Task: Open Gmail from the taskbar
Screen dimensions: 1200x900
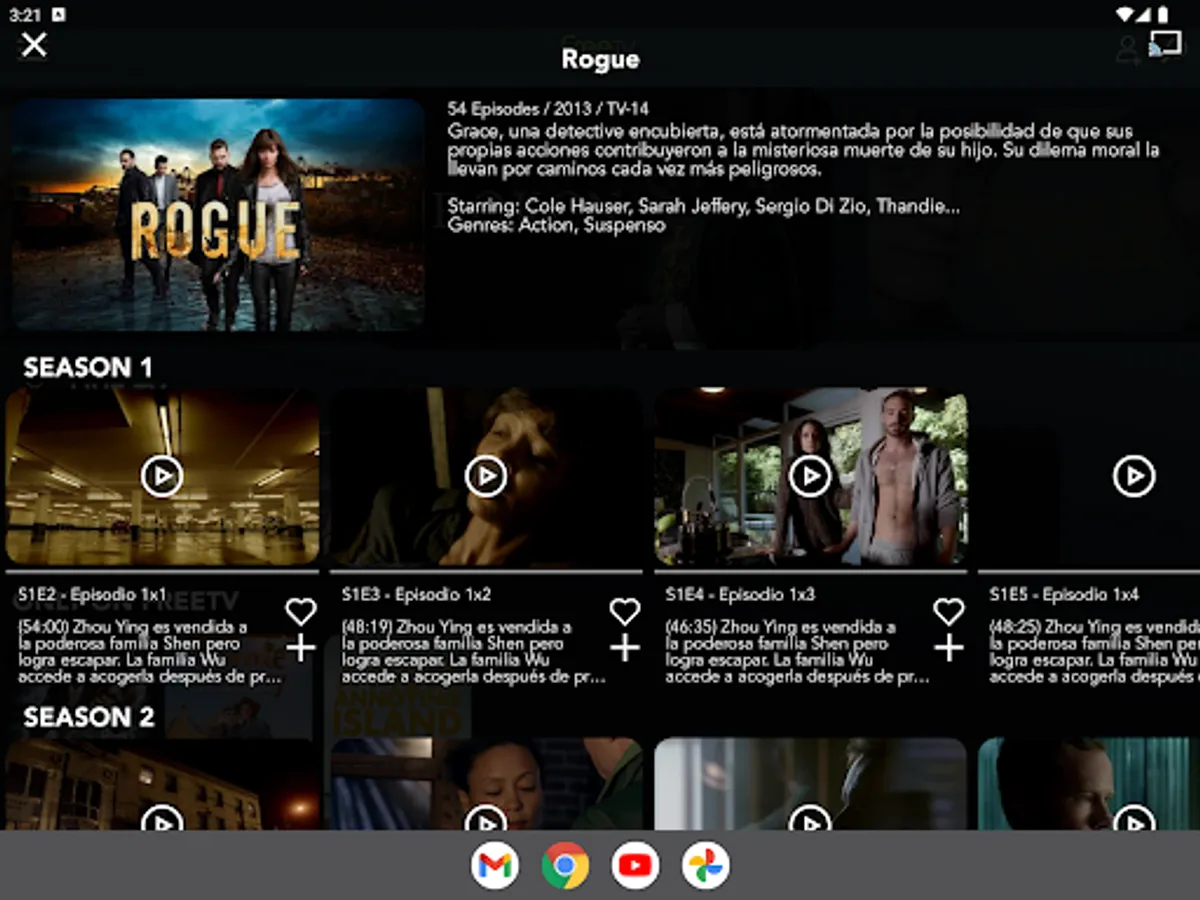Action: 495,866
